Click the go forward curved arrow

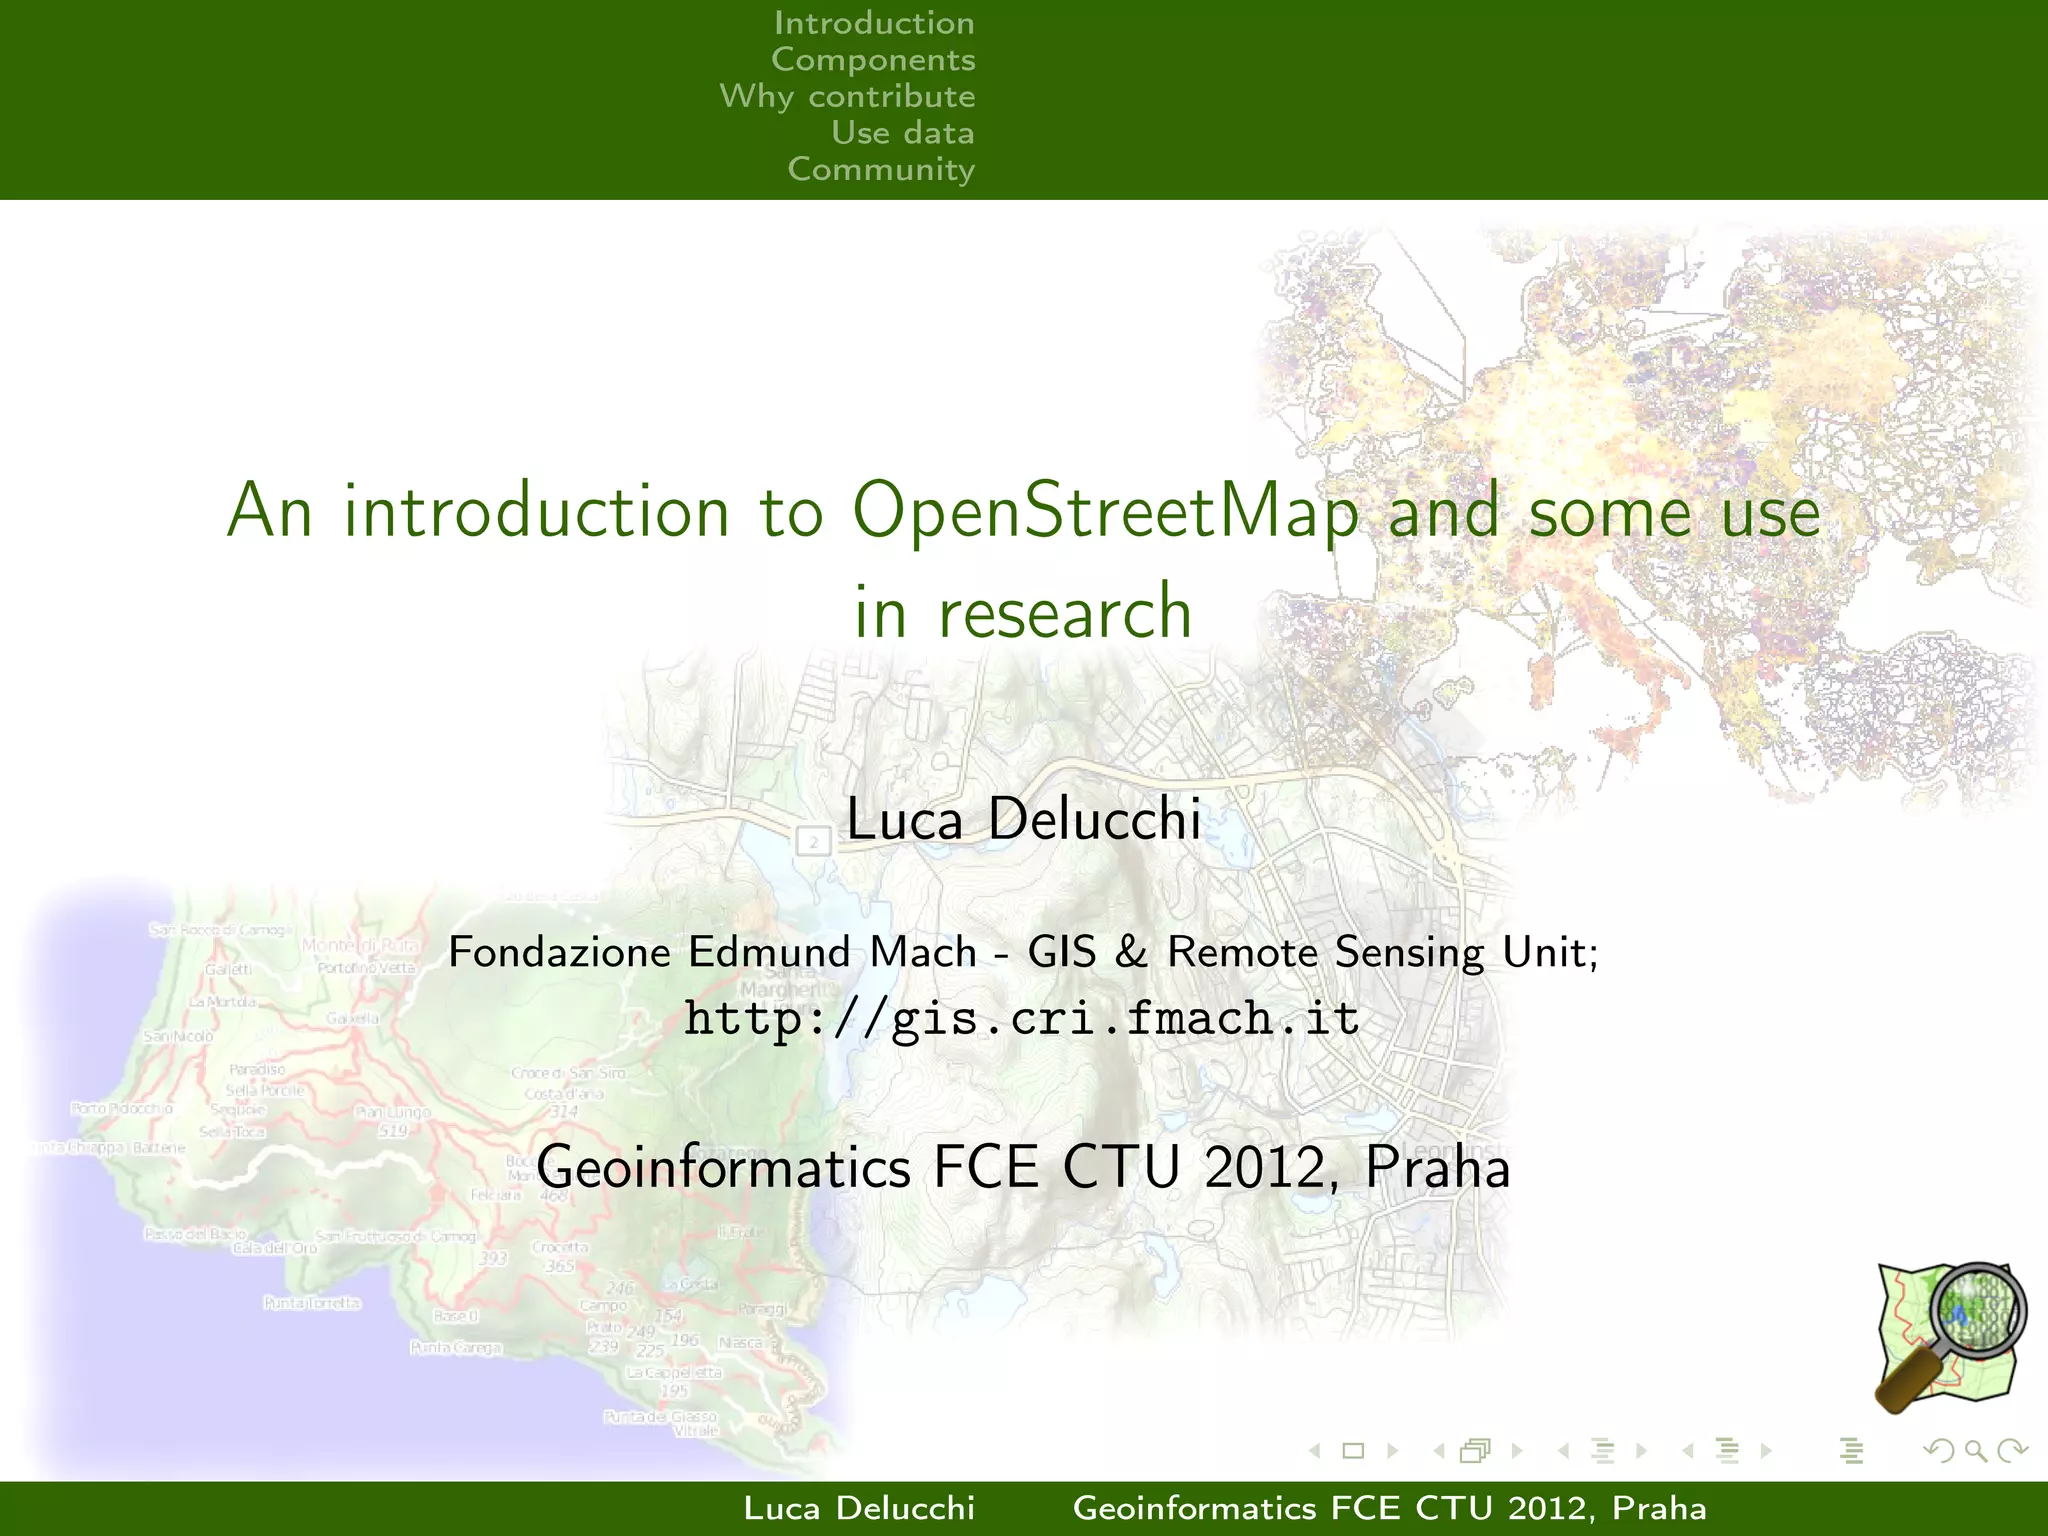pos(2012,1451)
